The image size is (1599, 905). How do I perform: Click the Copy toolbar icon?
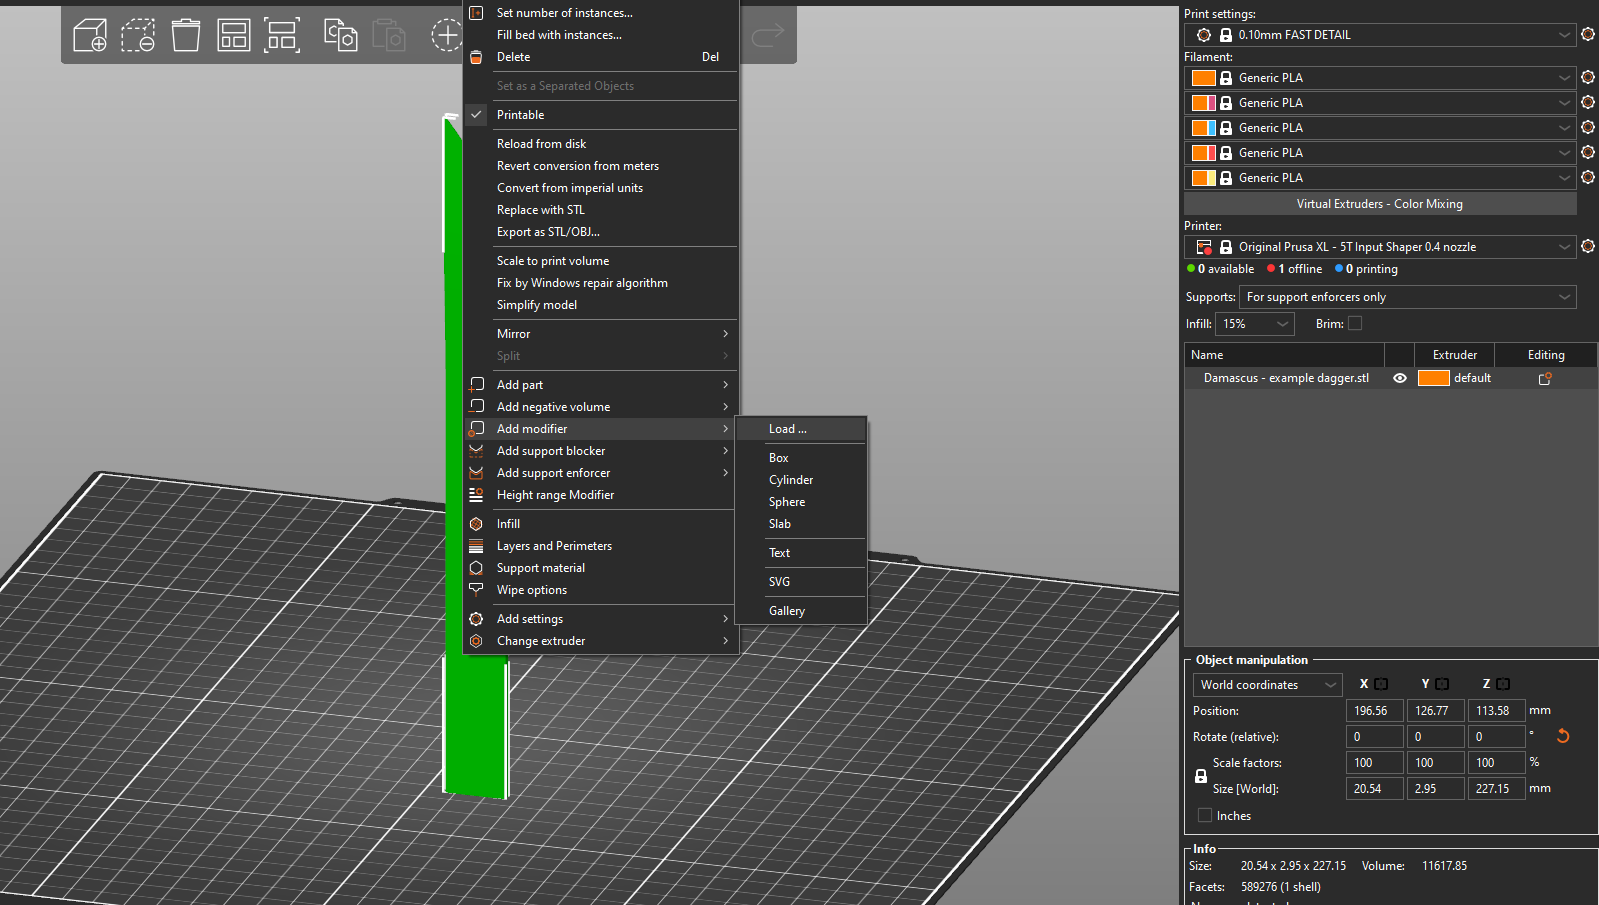pos(340,35)
